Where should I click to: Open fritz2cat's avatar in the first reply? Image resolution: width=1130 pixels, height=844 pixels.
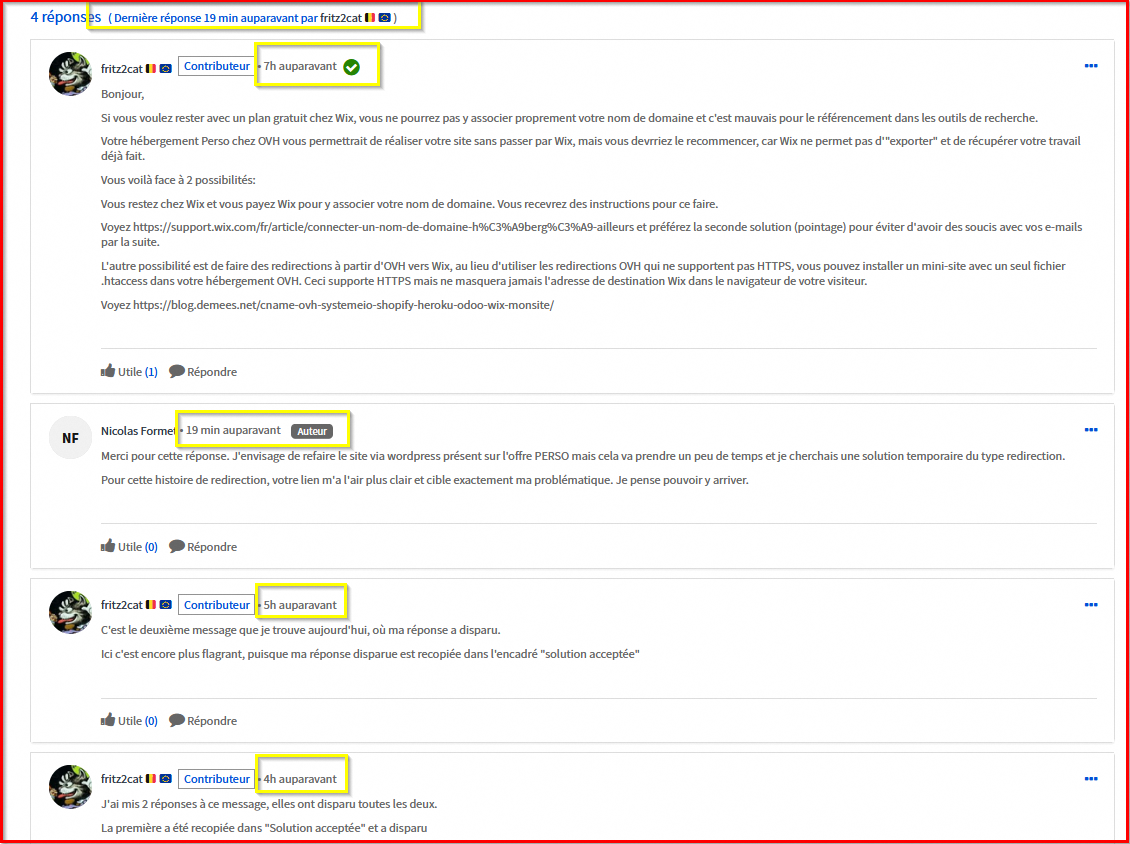tap(70, 73)
